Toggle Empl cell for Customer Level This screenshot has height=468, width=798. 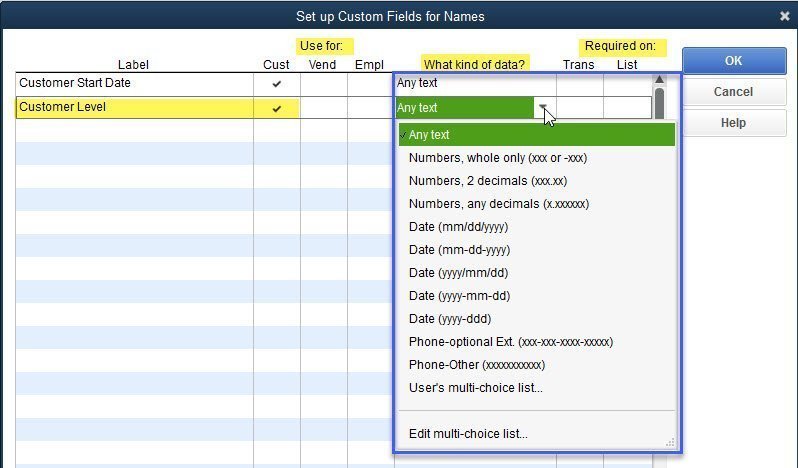(x=370, y=108)
